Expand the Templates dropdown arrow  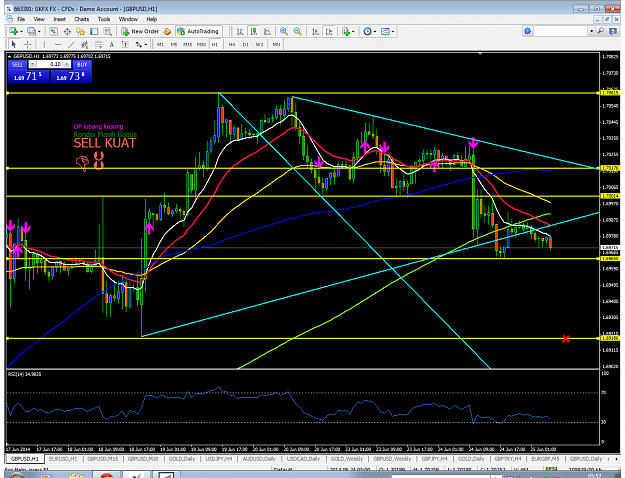pos(393,31)
